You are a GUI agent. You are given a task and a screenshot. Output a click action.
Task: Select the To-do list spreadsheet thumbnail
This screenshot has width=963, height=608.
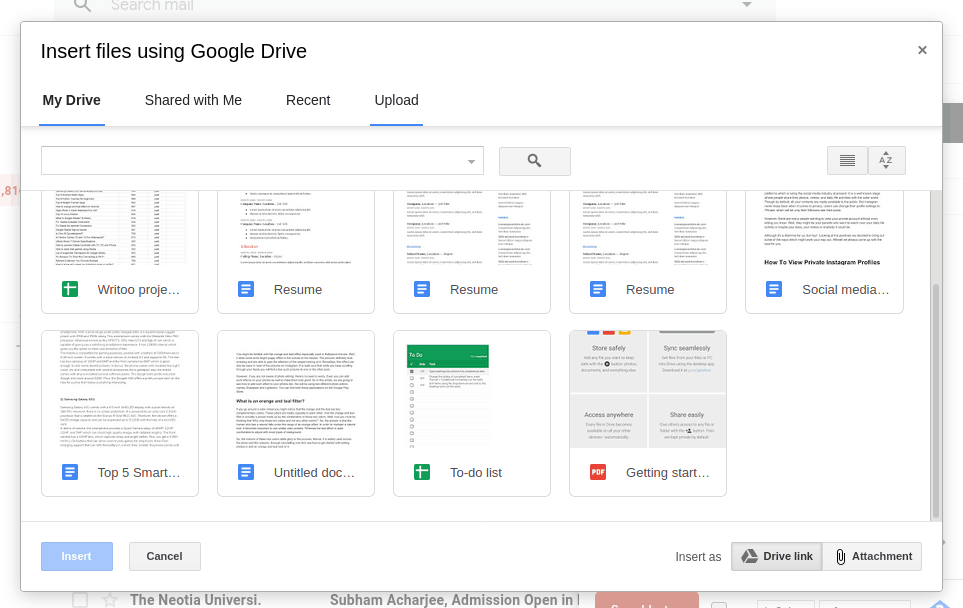click(472, 390)
